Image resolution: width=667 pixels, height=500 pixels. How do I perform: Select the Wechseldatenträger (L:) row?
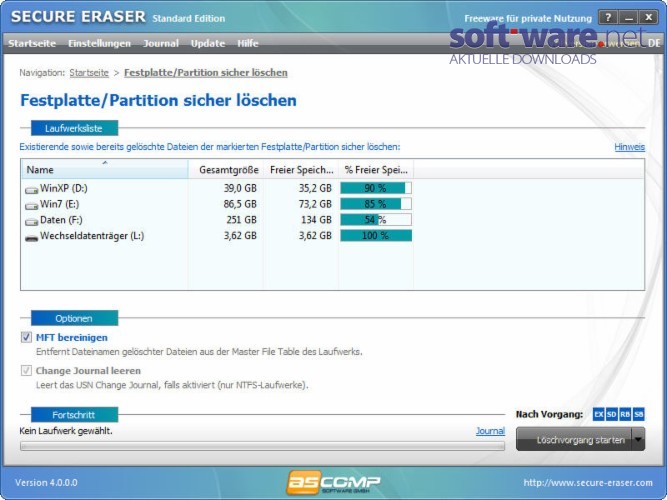click(332, 236)
